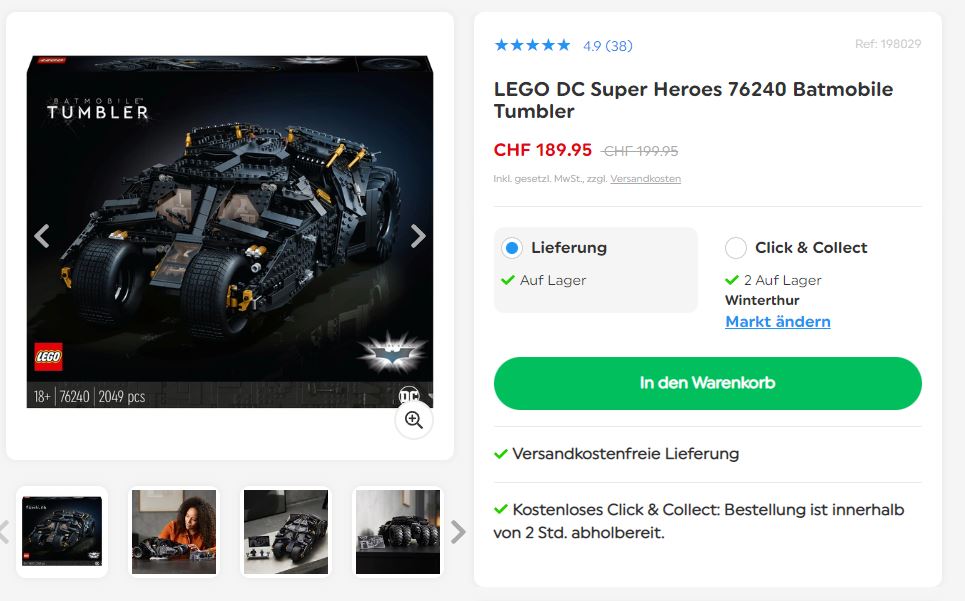Click the Winterthur store label

[x=762, y=300]
